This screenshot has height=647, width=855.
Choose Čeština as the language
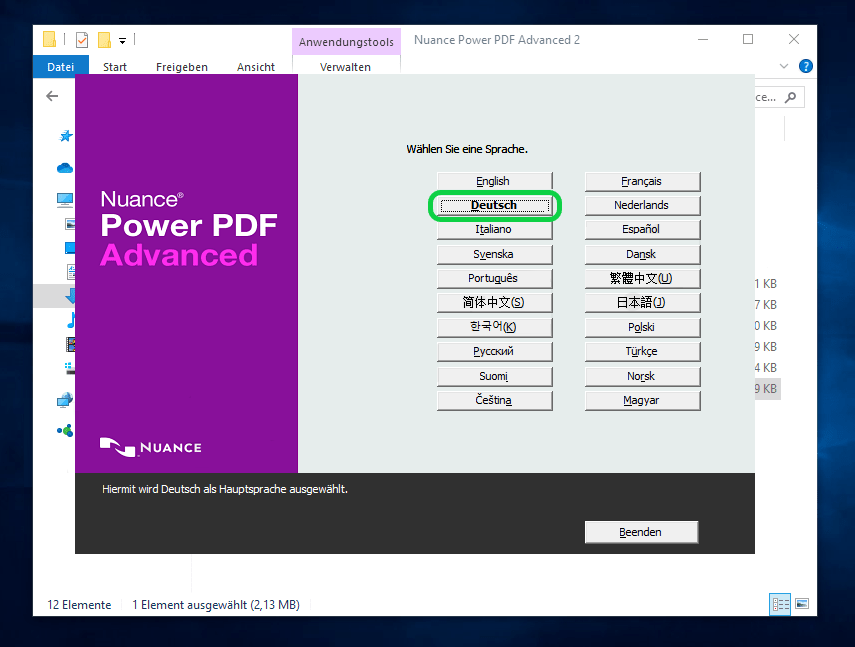494,400
